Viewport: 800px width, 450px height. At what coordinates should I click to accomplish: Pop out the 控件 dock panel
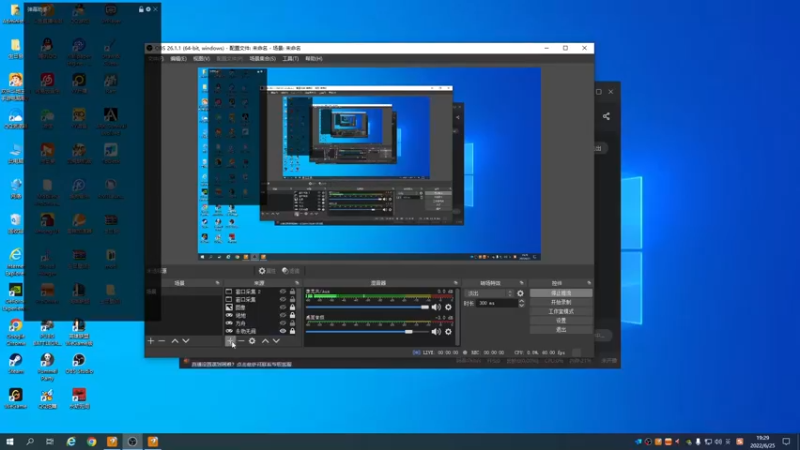click(589, 283)
